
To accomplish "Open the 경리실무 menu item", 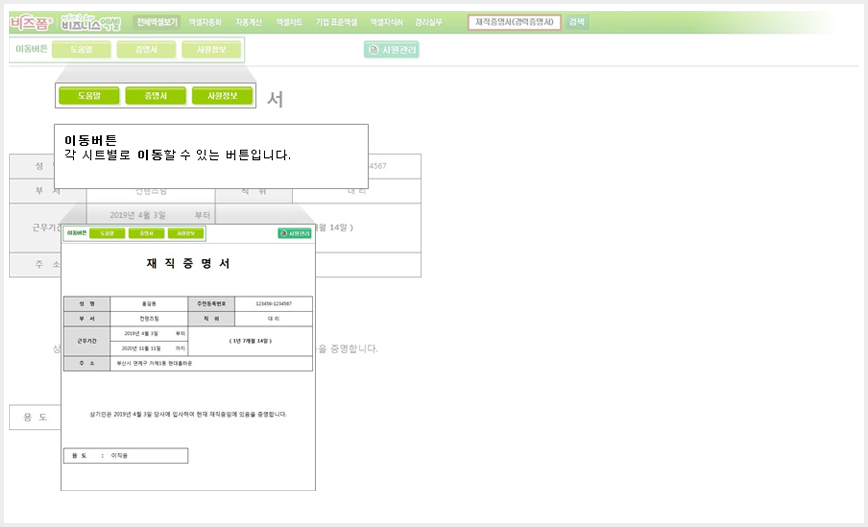I will [428, 22].
